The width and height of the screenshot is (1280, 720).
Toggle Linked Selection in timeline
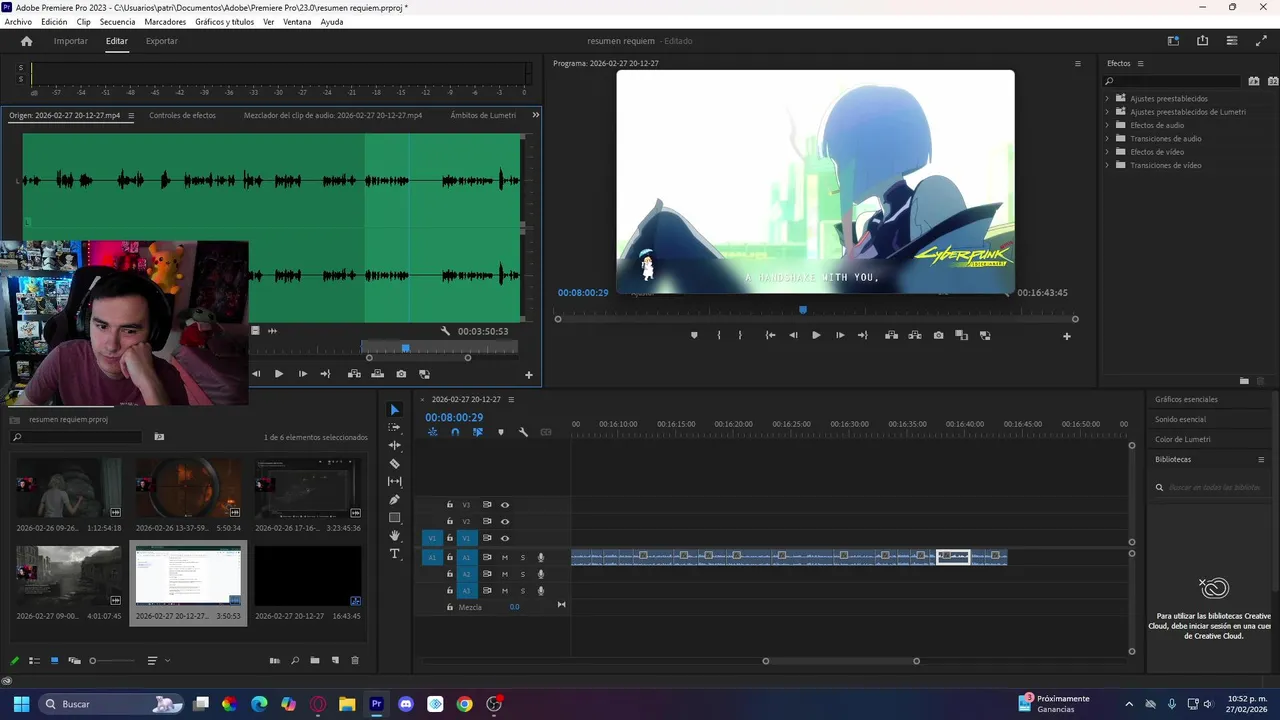pyautogui.click(x=478, y=432)
